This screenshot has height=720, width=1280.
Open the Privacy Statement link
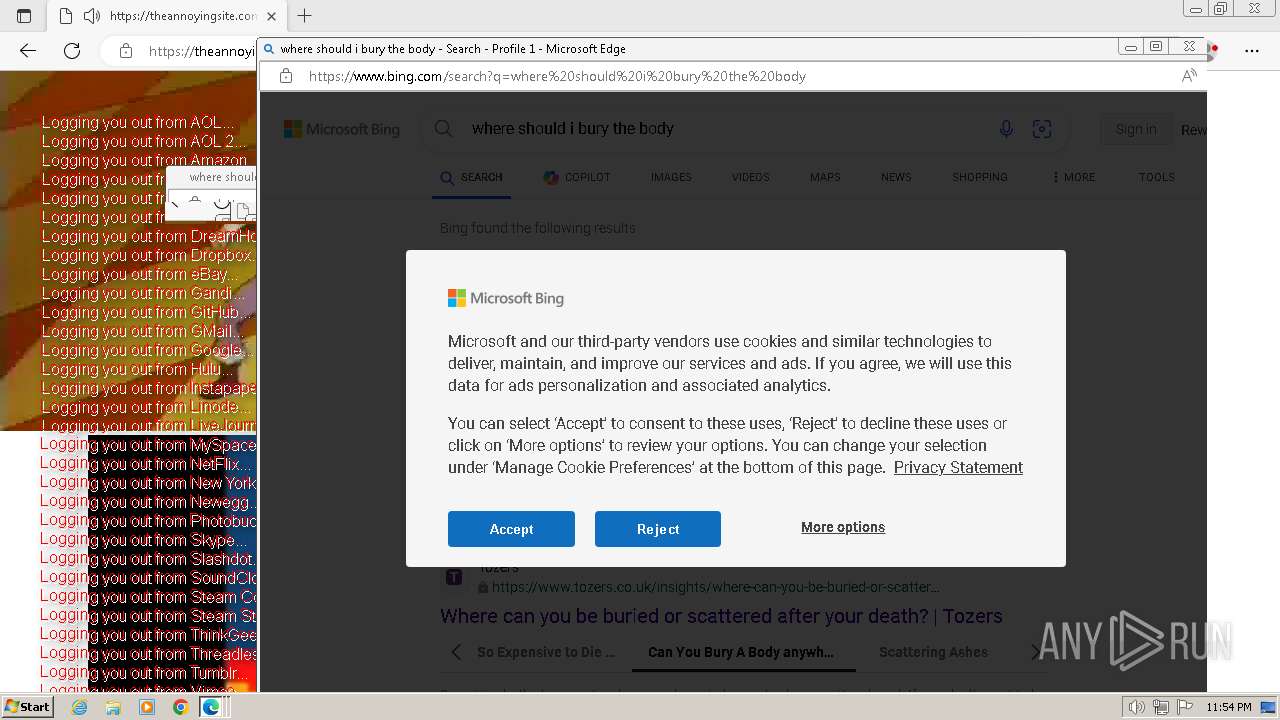pyautogui.click(x=958, y=467)
